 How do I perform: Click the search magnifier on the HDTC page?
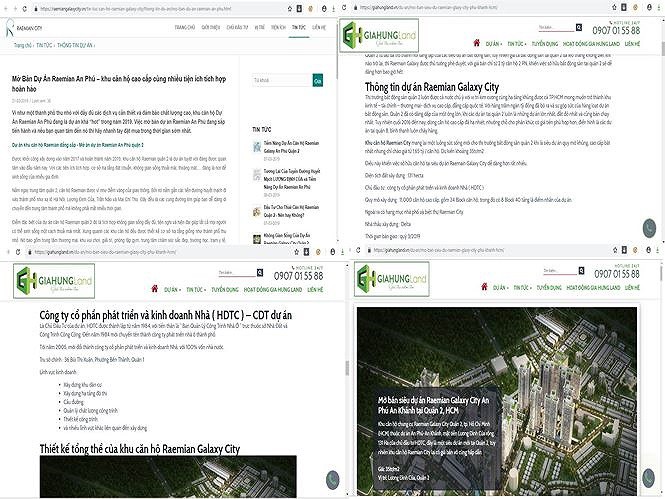click(x=260, y=273)
